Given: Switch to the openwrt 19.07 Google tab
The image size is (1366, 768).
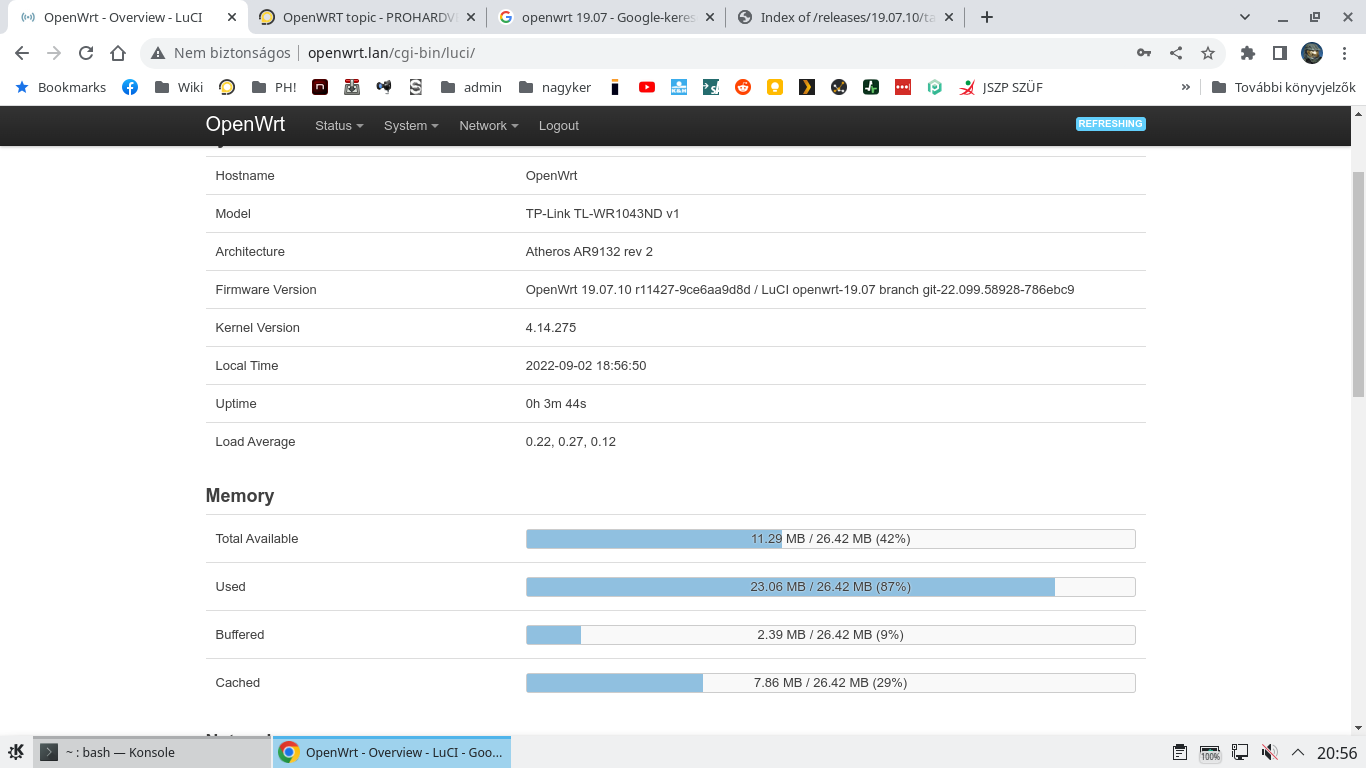Looking at the screenshot, I should [x=606, y=17].
